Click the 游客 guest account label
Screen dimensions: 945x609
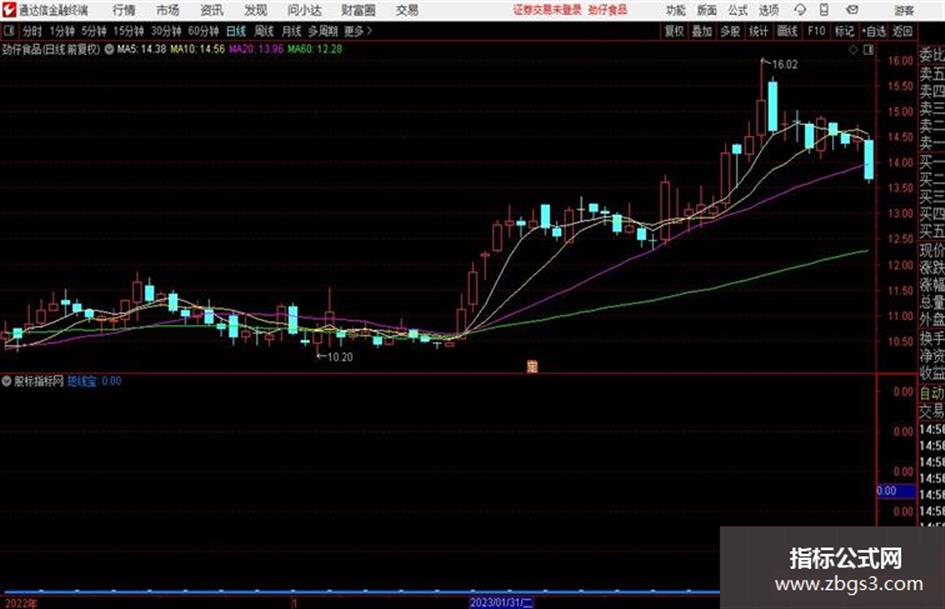coord(904,10)
